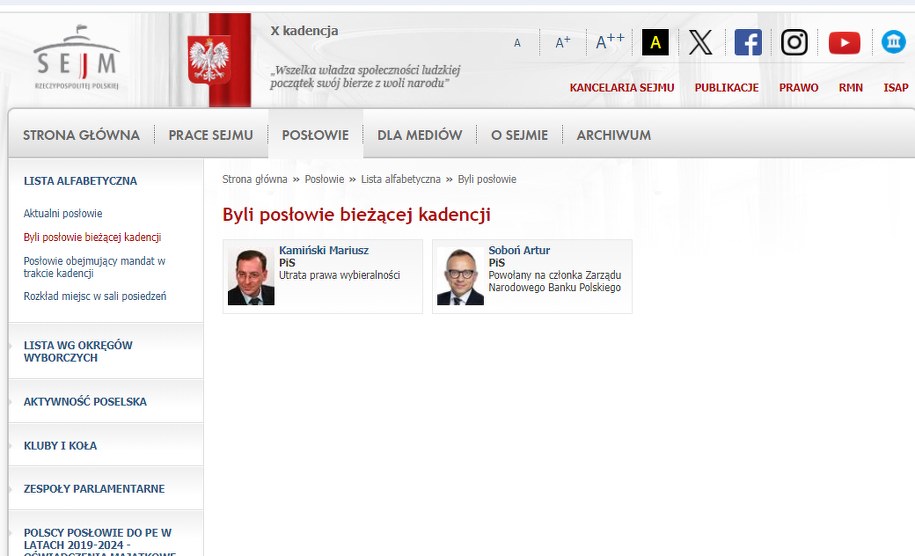The width and height of the screenshot is (915, 556).
Task: Open PRACE SEJMU menu
Action: [x=211, y=135]
